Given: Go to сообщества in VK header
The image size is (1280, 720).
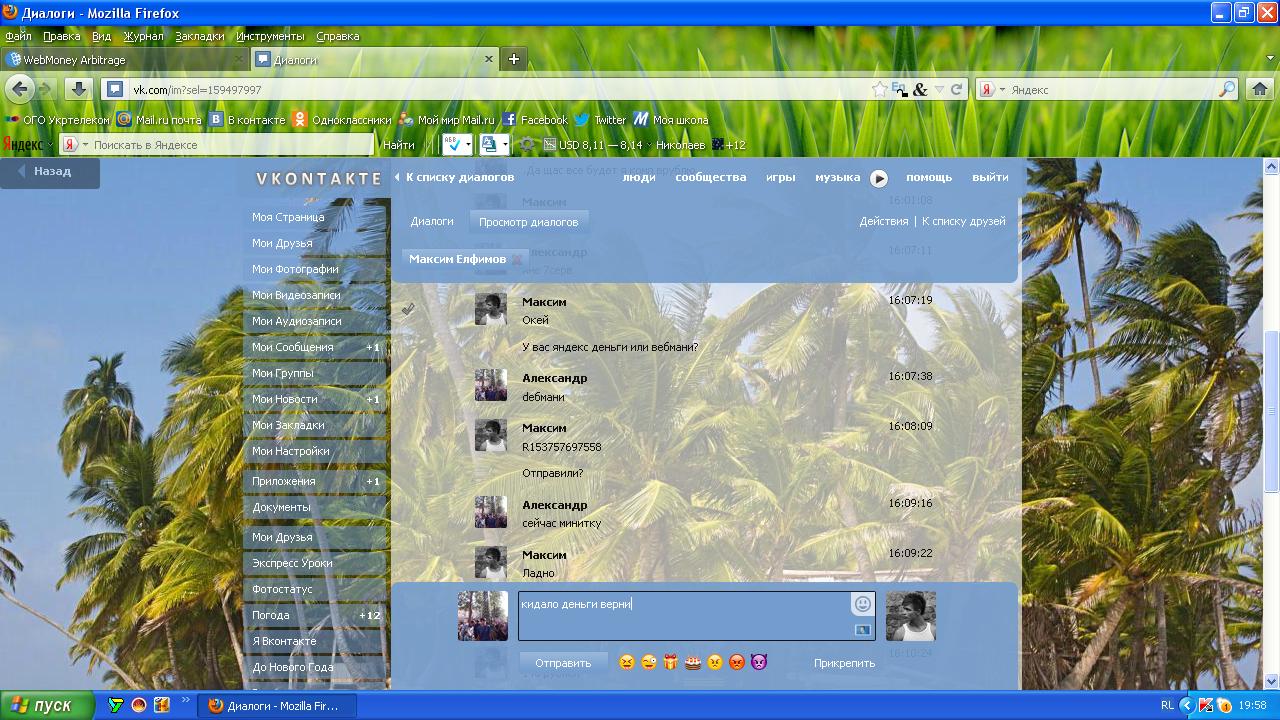Looking at the screenshot, I should tap(710, 177).
